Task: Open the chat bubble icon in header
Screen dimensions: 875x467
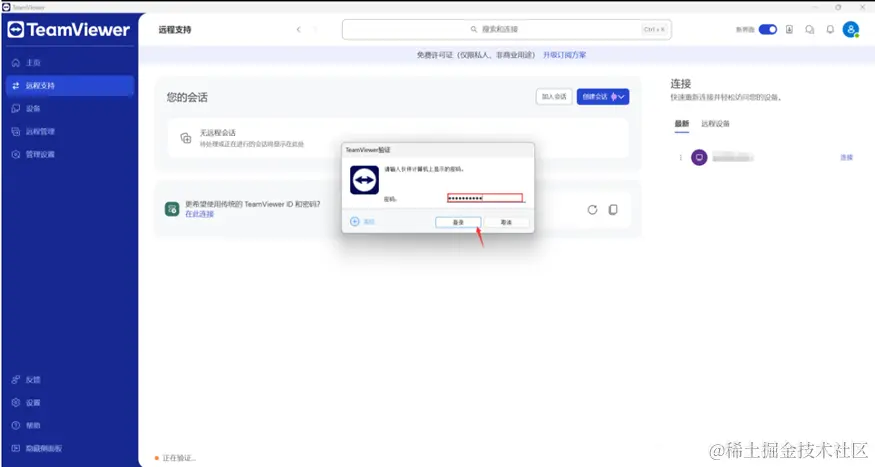Action: click(x=810, y=30)
